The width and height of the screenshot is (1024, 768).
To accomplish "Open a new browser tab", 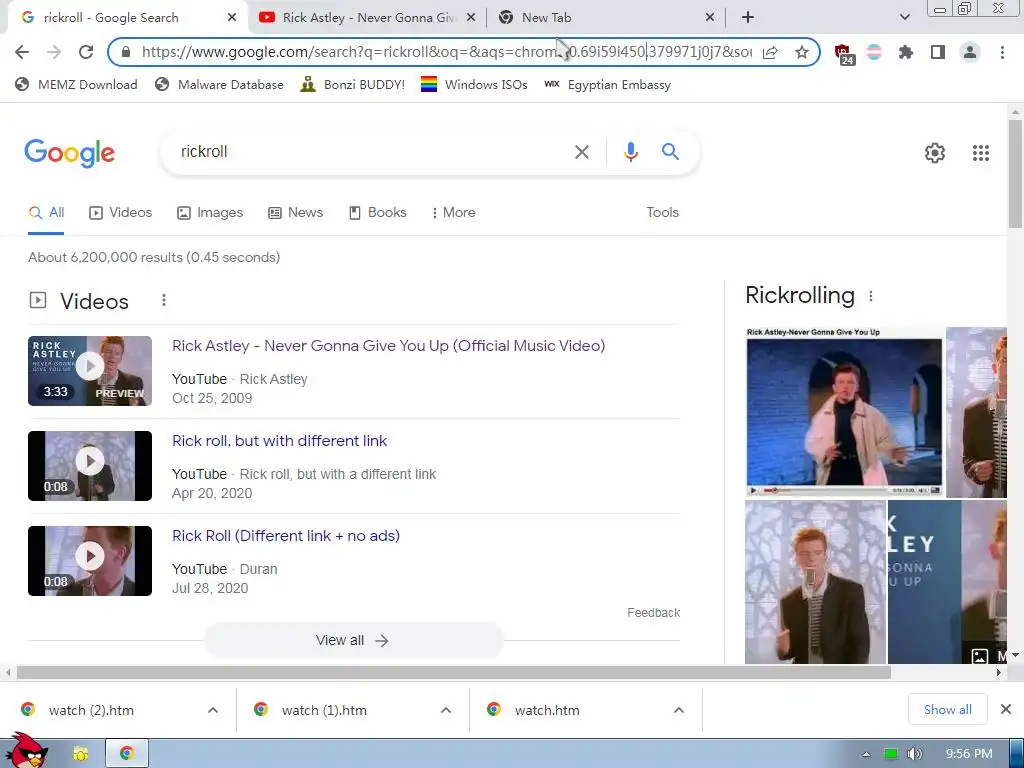I will [x=748, y=18].
